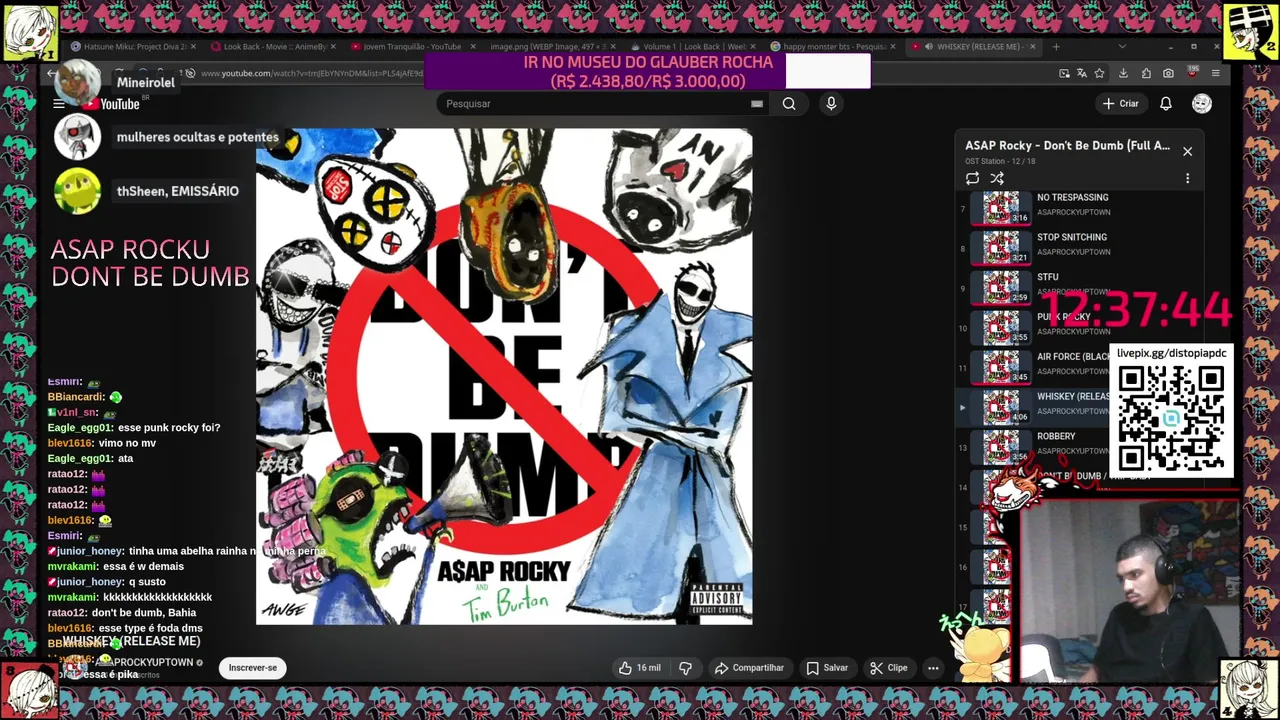The height and width of the screenshot is (720, 1280).
Task: Click the Clipe button
Action: click(888, 668)
